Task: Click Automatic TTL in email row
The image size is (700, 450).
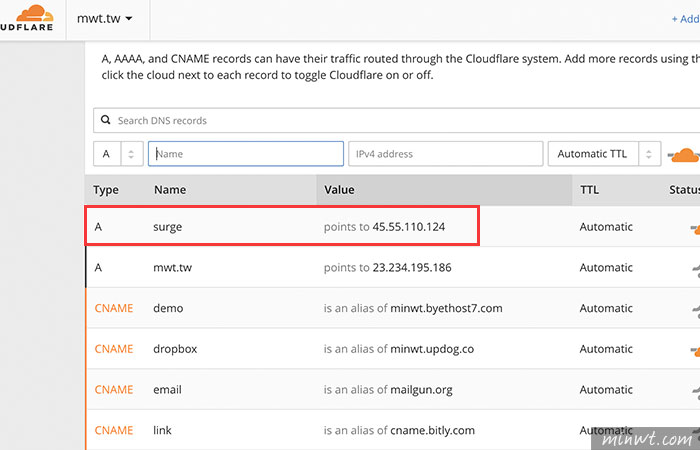Action: point(606,389)
